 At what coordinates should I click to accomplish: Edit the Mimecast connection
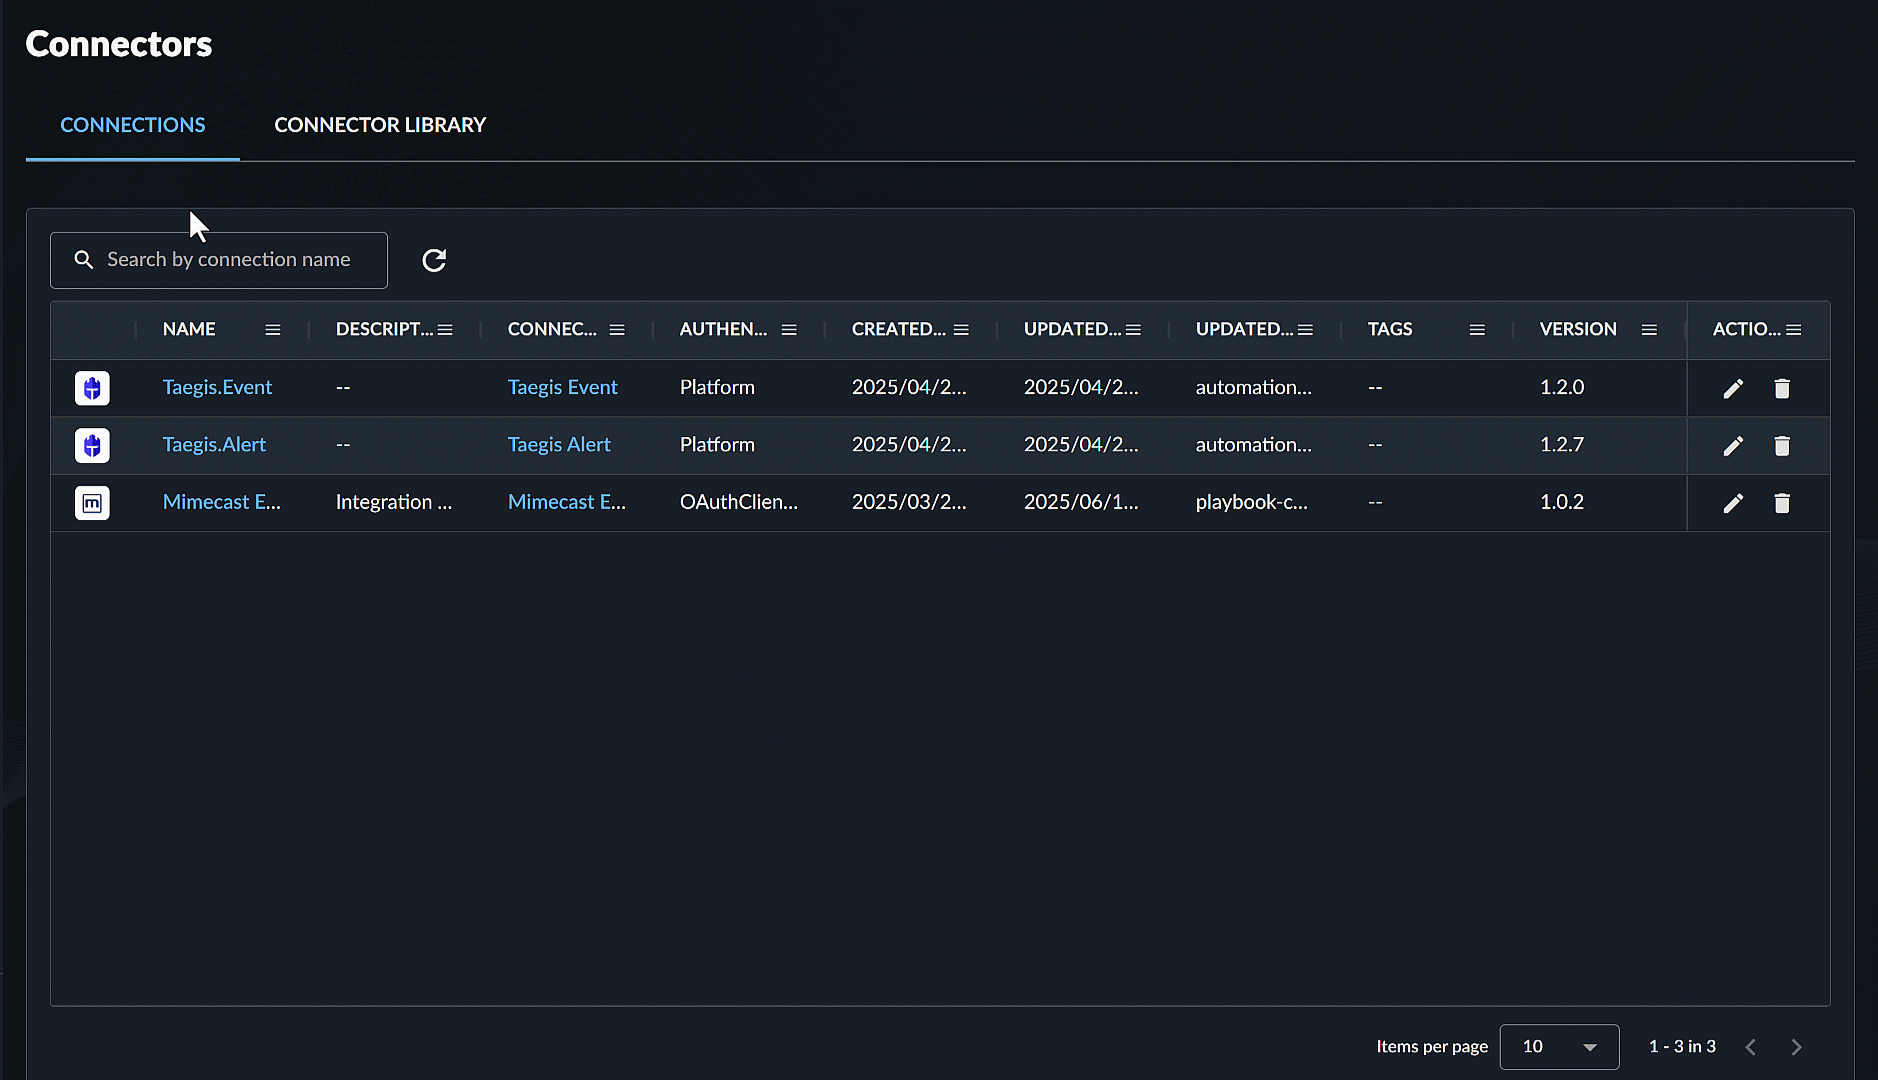point(1733,503)
